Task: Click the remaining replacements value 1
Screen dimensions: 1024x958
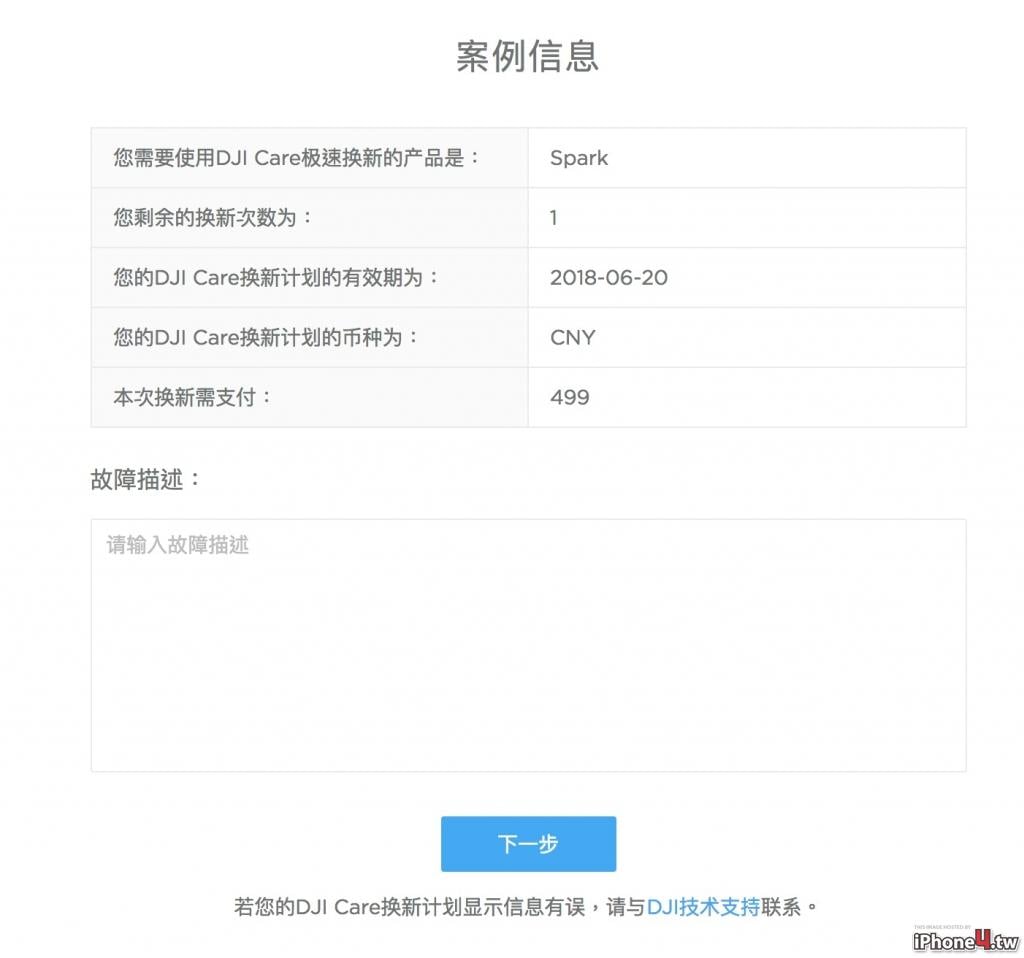Action: tap(554, 217)
